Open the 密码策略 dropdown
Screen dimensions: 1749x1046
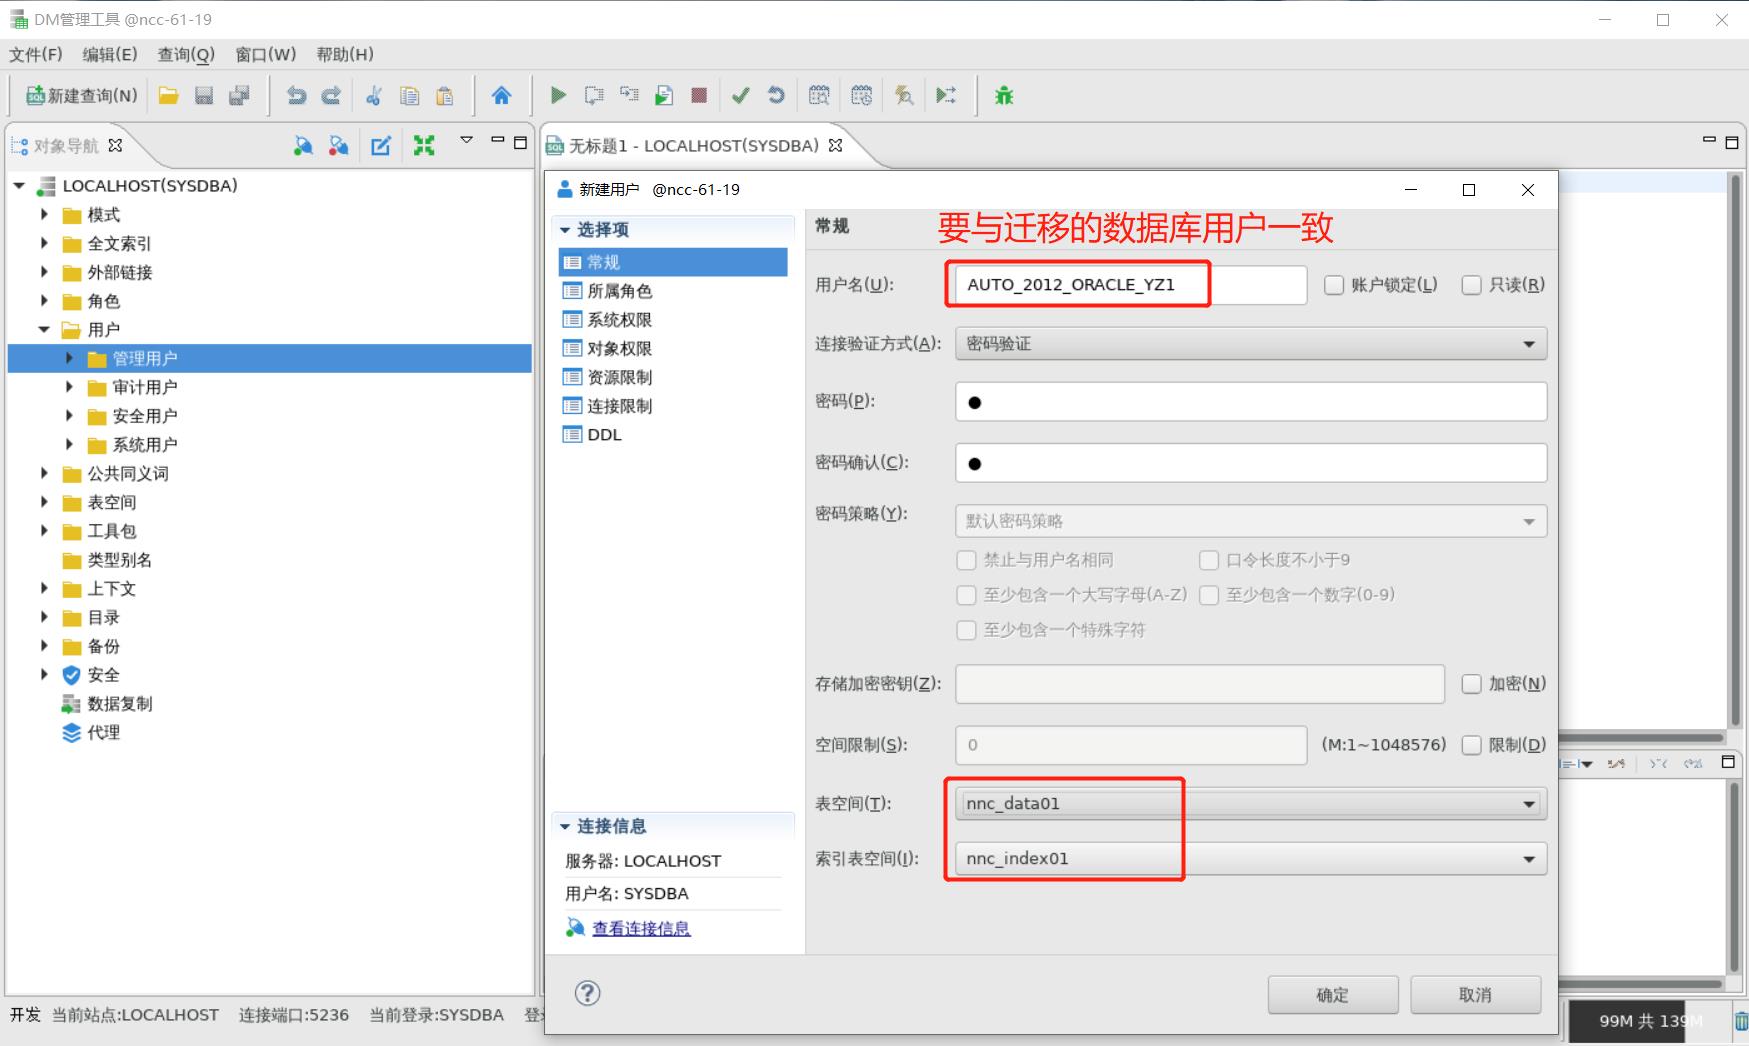1251,521
